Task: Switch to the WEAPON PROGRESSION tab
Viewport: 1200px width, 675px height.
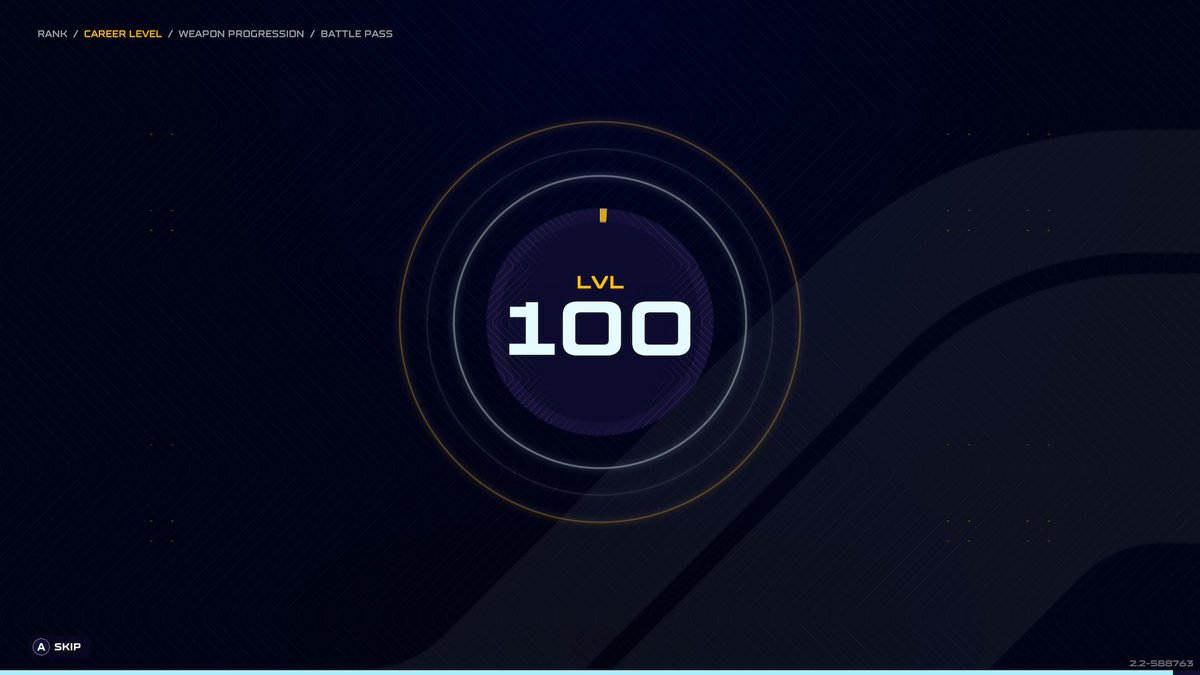Action: 240,33
